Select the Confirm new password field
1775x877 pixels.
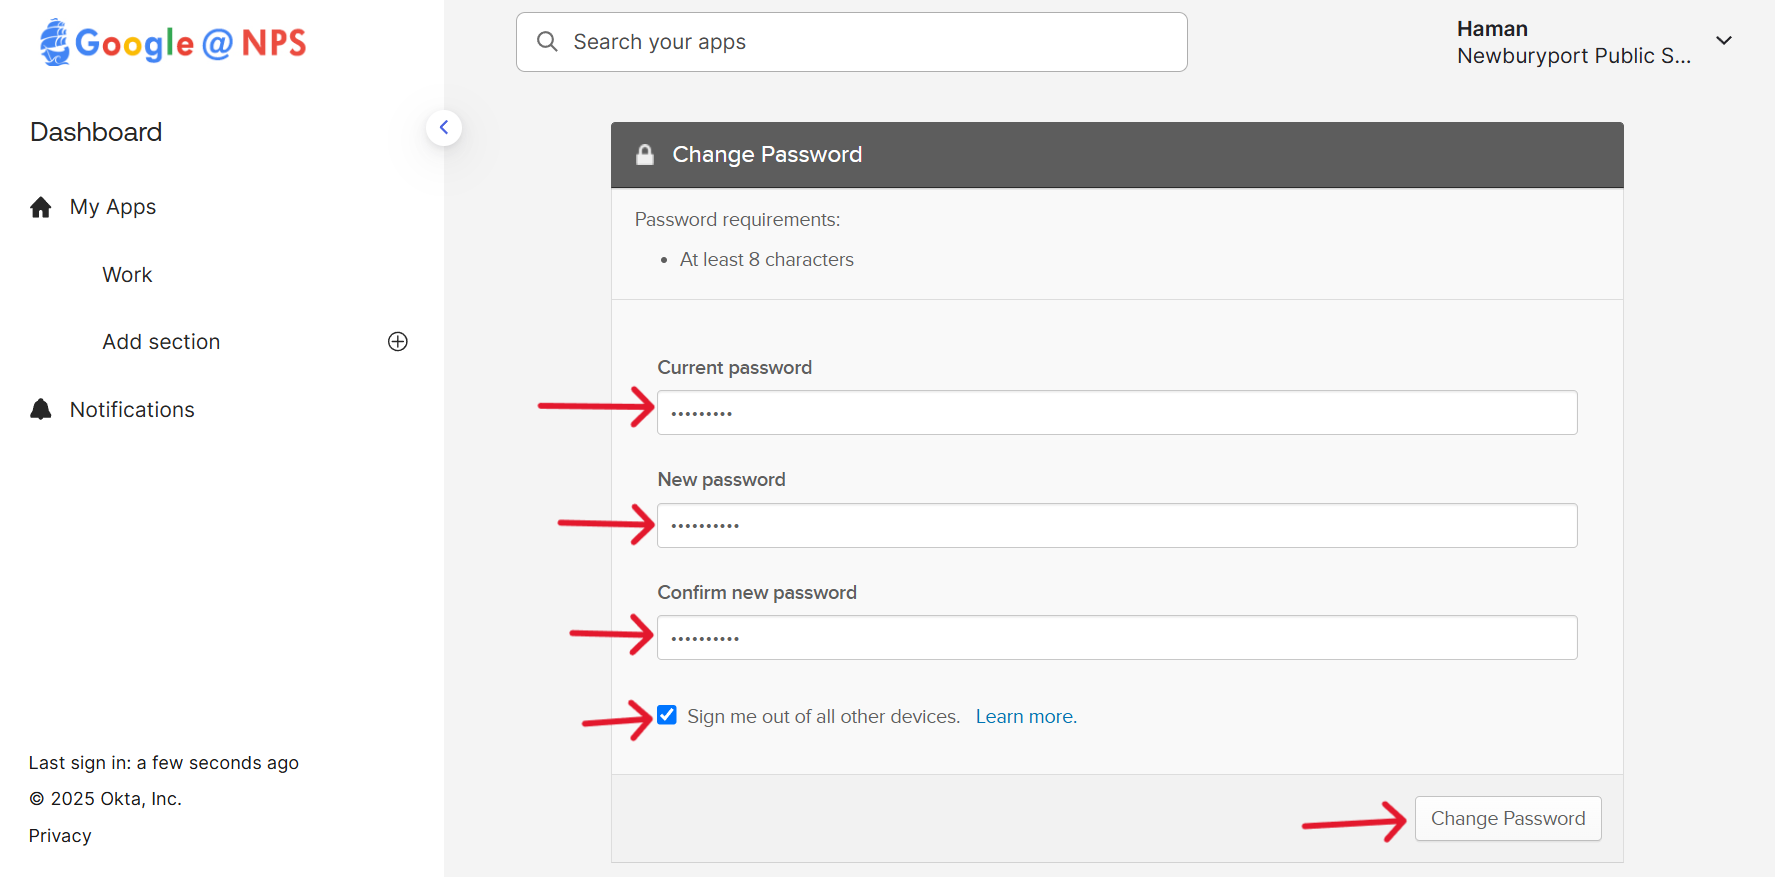[x=1116, y=638]
